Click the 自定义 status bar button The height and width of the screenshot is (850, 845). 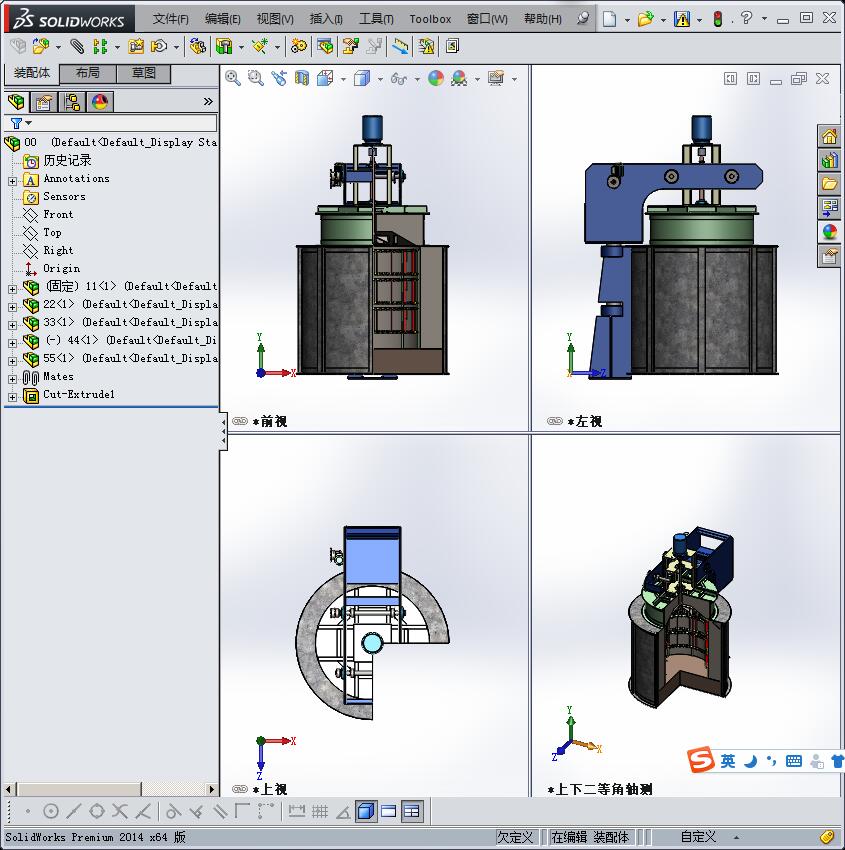(698, 837)
